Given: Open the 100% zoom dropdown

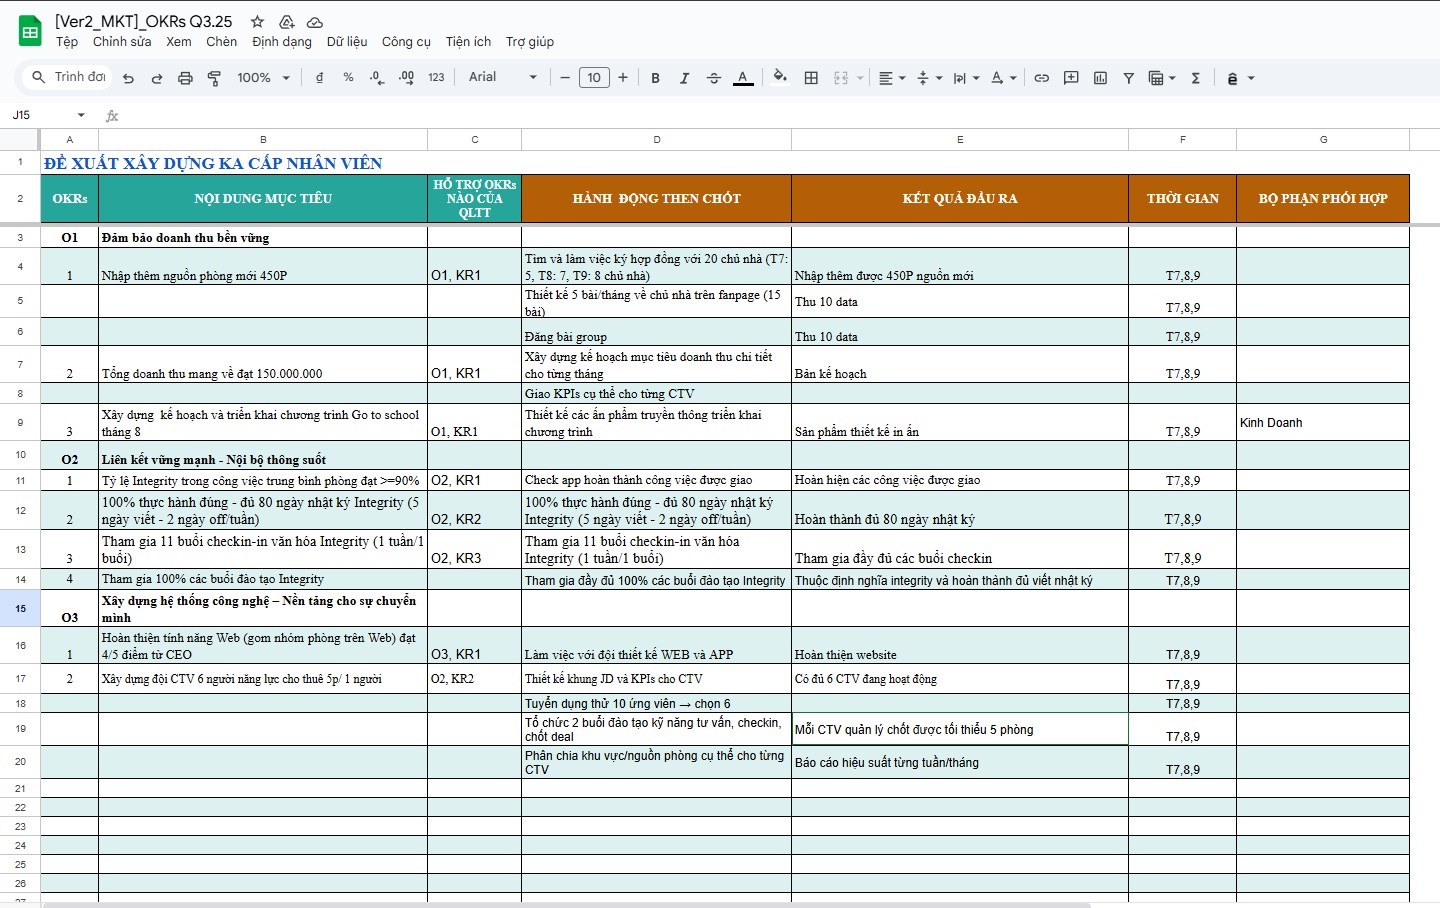Looking at the screenshot, I should point(263,78).
